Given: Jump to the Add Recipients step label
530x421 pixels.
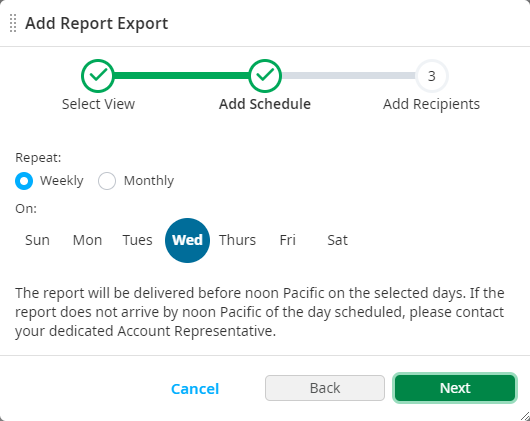Looking at the screenshot, I should (x=431, y=104).
